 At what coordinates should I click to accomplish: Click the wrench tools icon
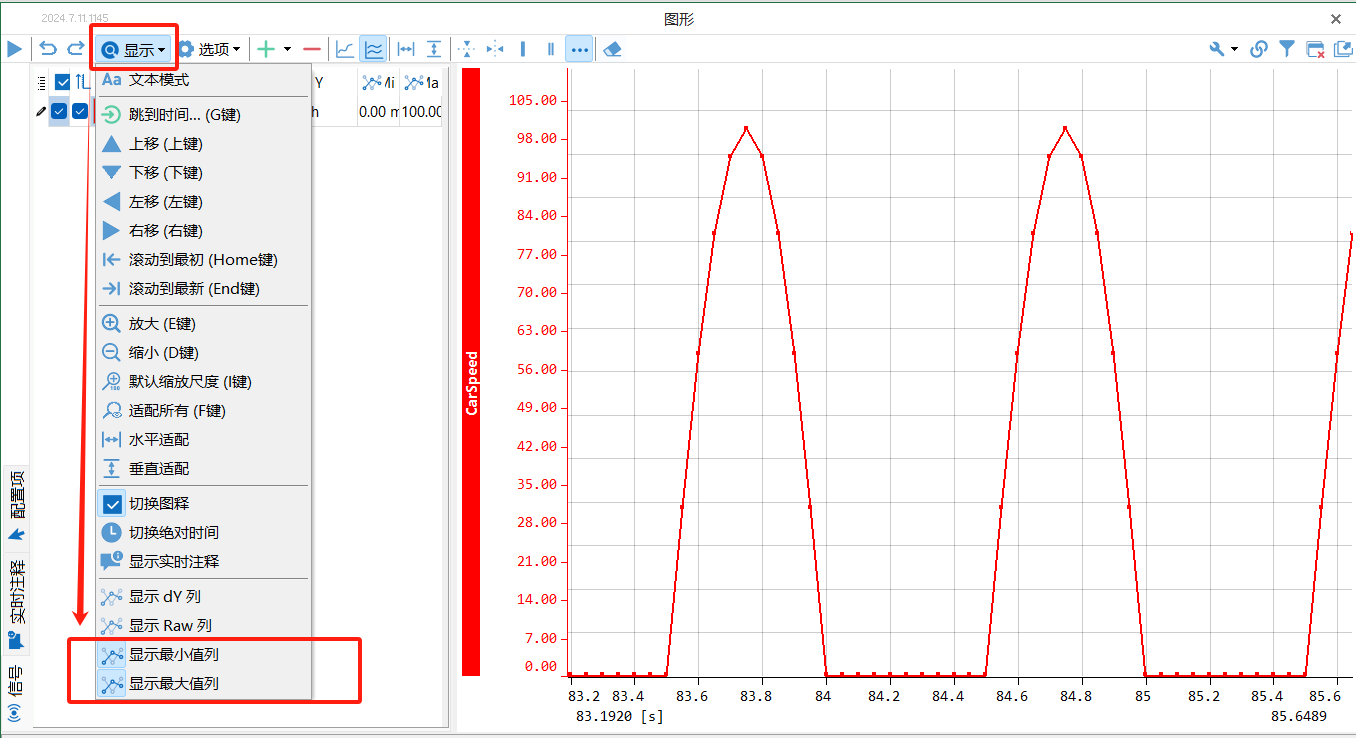[1217, 49]
